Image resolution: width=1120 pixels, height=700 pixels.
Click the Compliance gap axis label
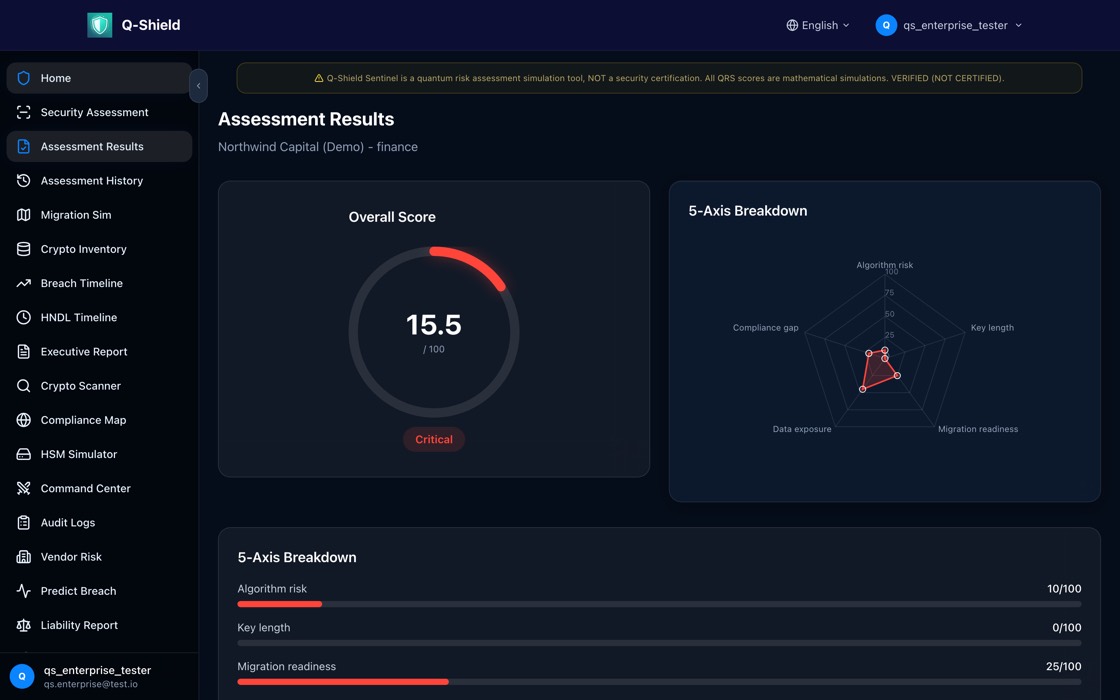766,327
